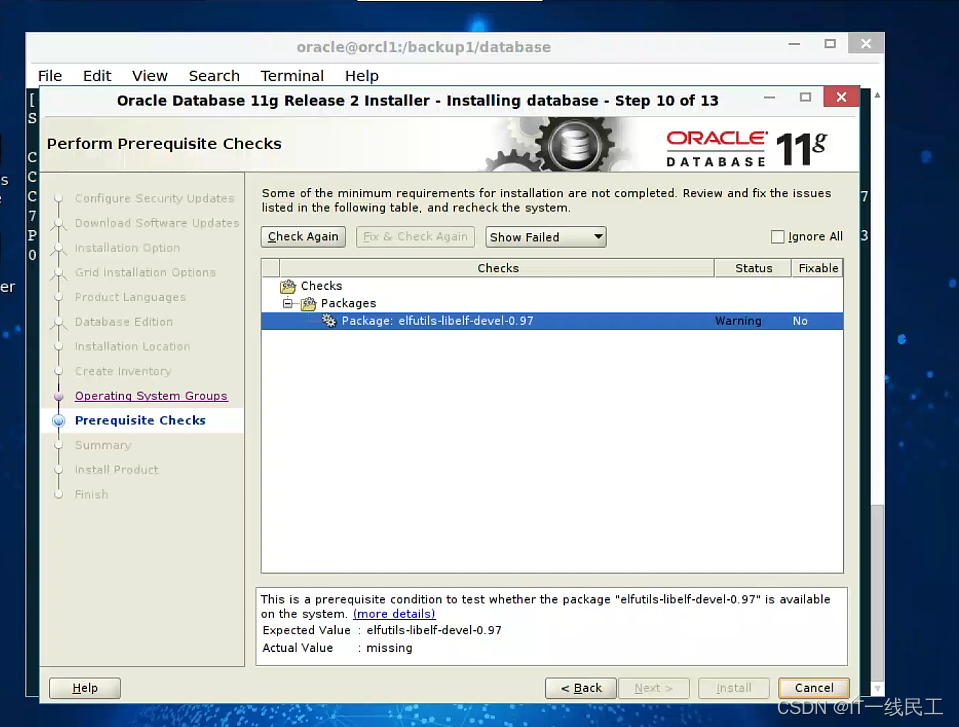Open the Search menu in menu bar
959x727 pixels.
214,75
